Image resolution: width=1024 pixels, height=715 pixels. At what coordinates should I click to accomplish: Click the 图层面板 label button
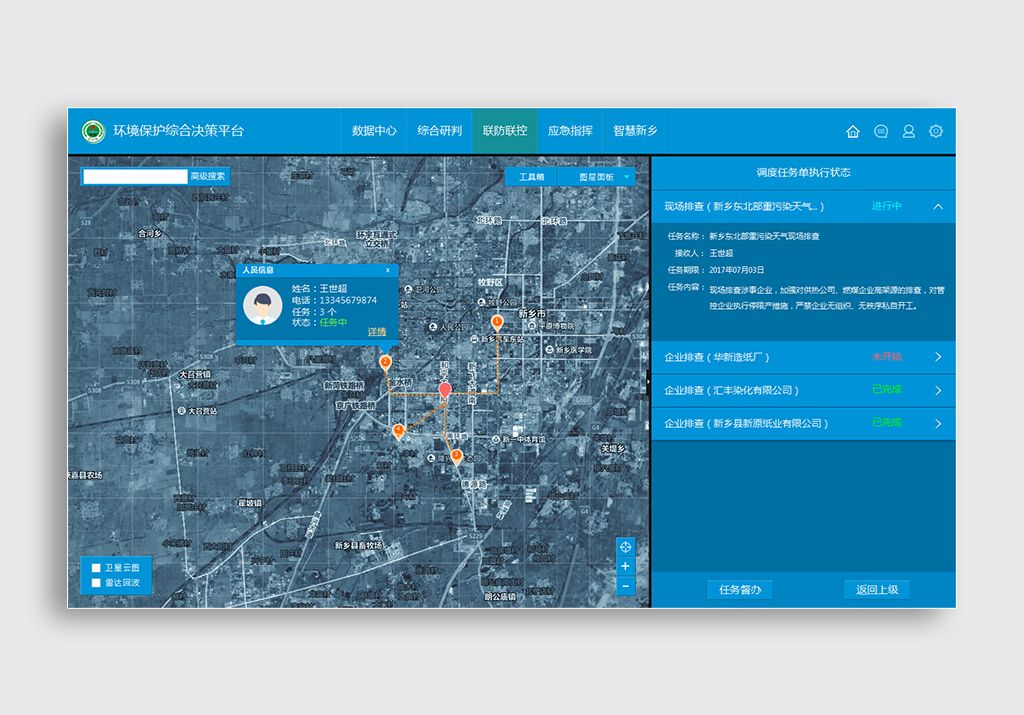(x=596, y=177)
